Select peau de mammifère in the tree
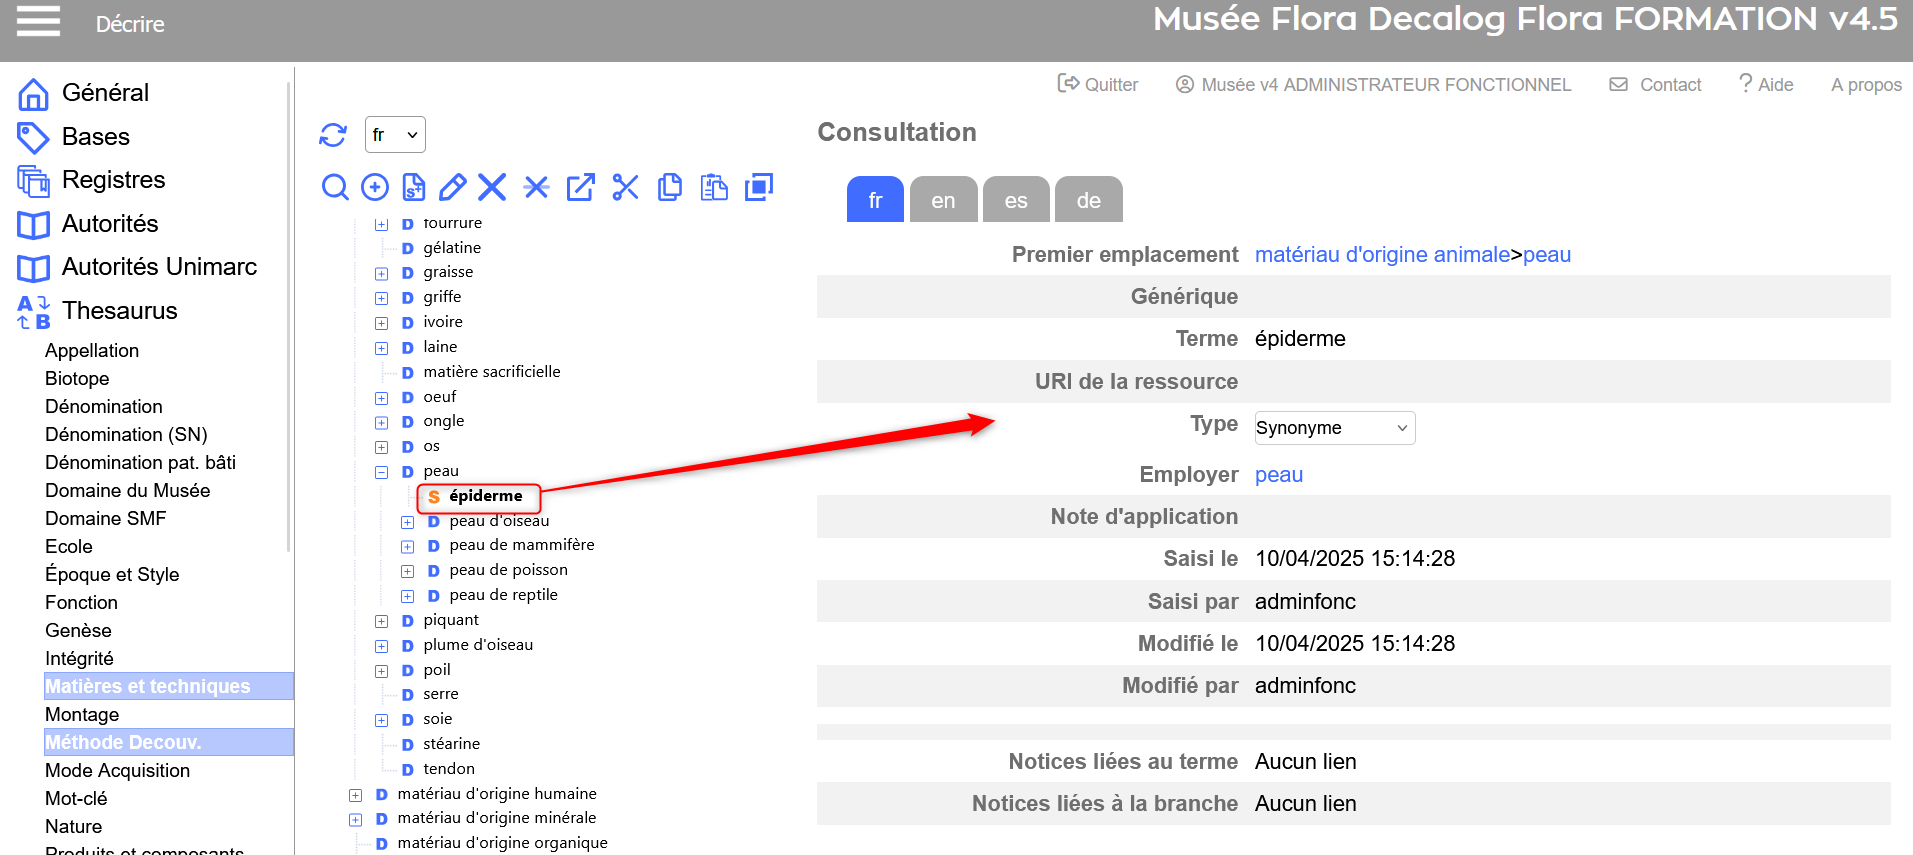 pos(521,545)
